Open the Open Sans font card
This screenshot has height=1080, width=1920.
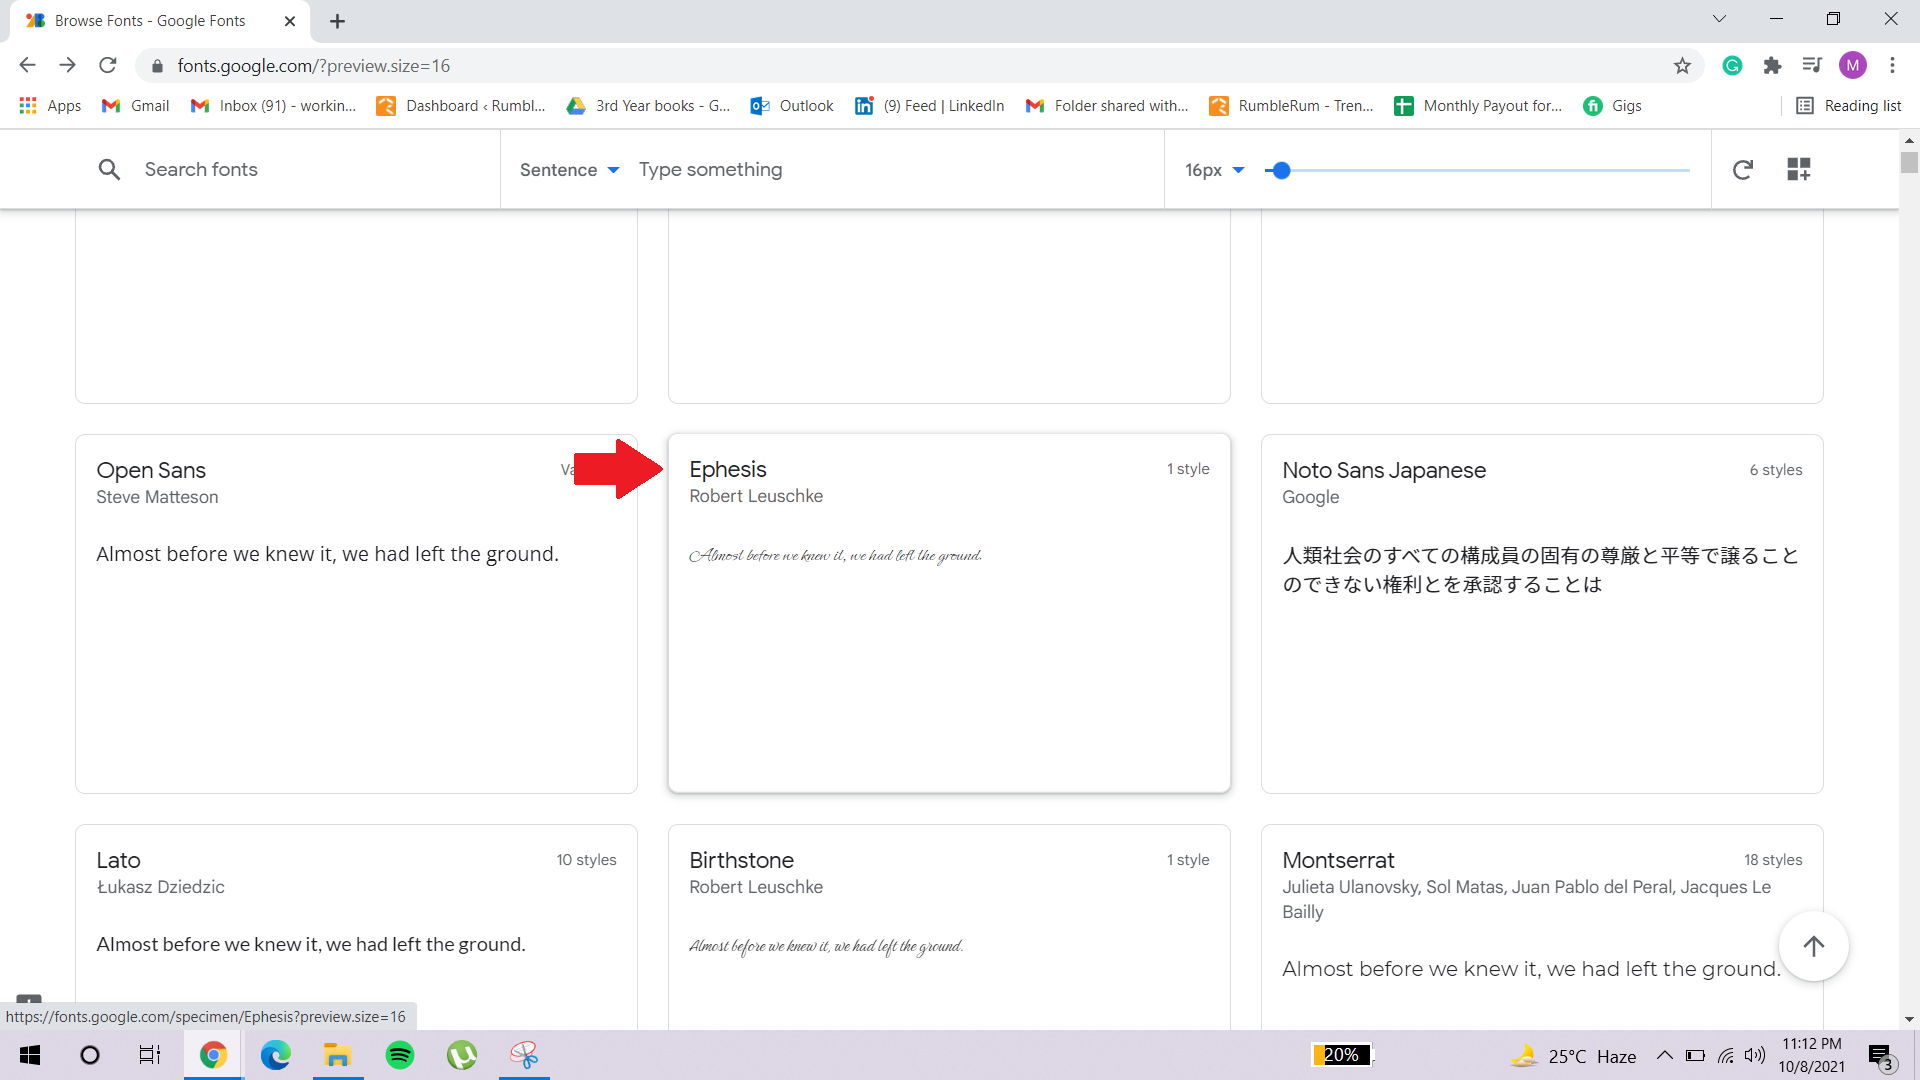[x=356, y=614]
